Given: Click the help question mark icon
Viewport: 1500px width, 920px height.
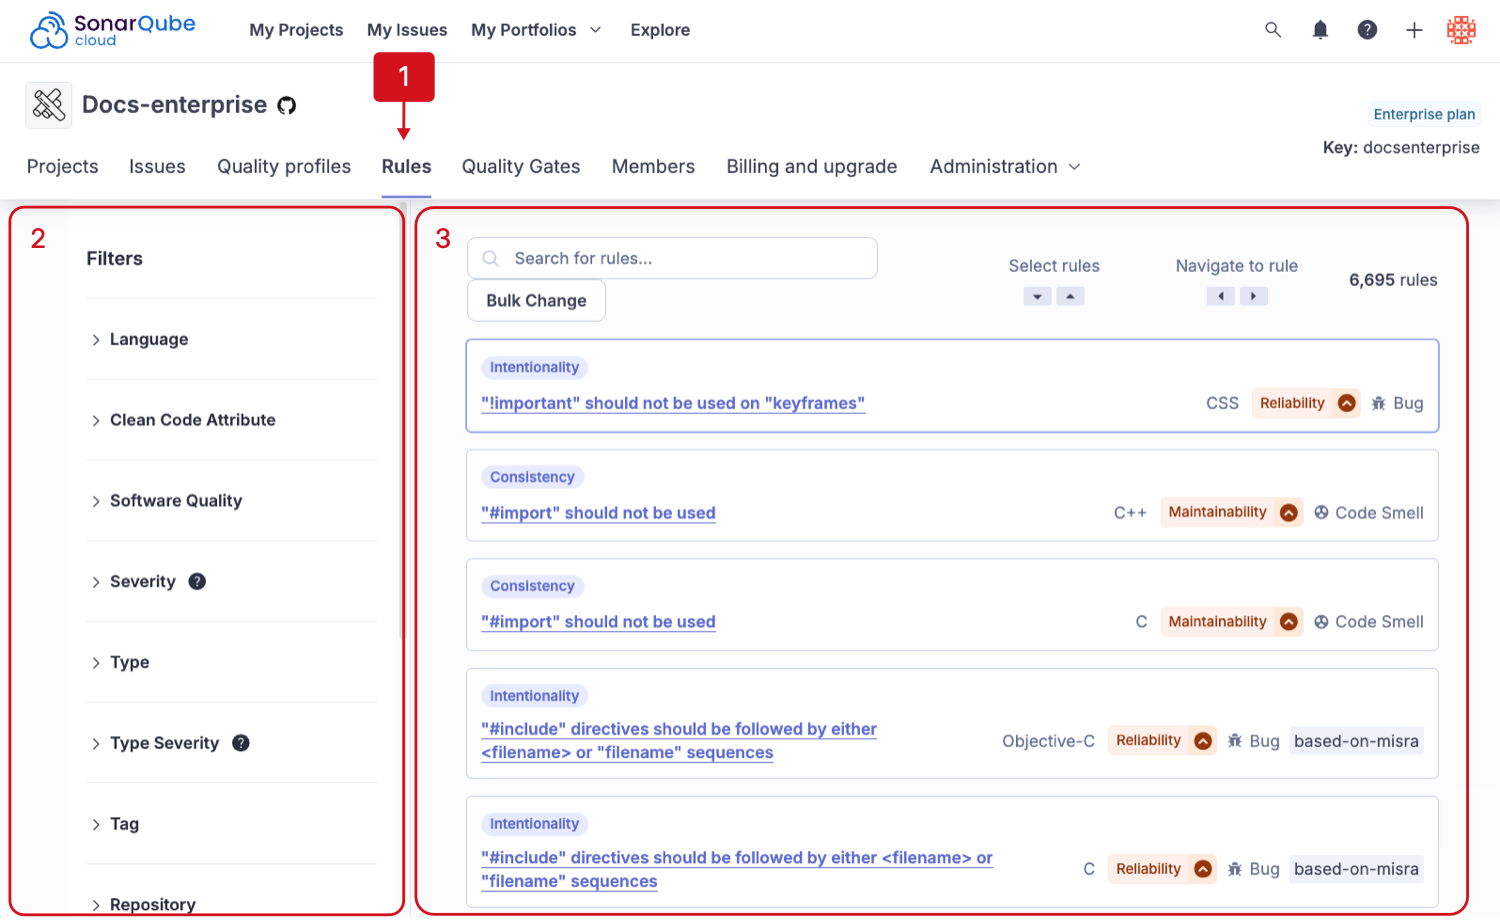Looking at the screenshot, I should 1367,30.
